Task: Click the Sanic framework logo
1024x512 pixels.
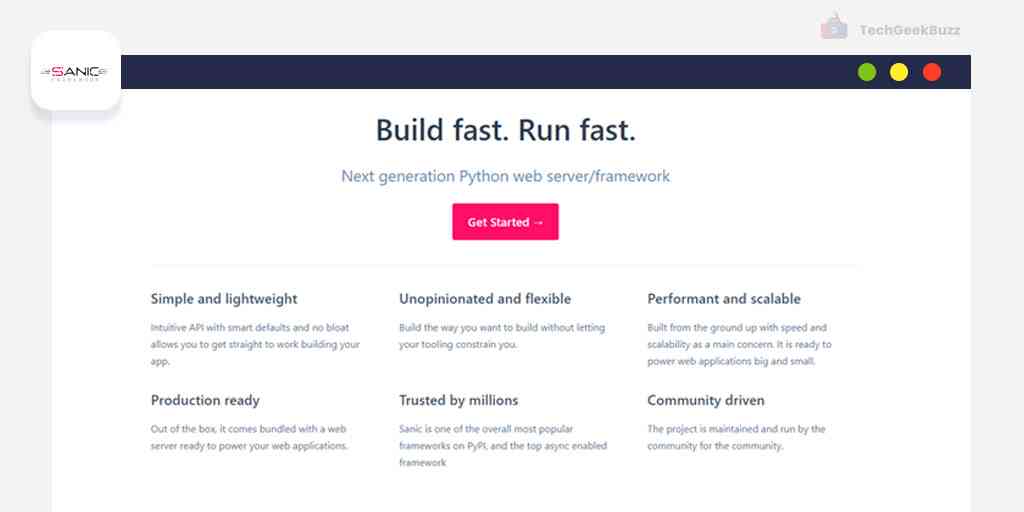Action: tap(76, 72)
